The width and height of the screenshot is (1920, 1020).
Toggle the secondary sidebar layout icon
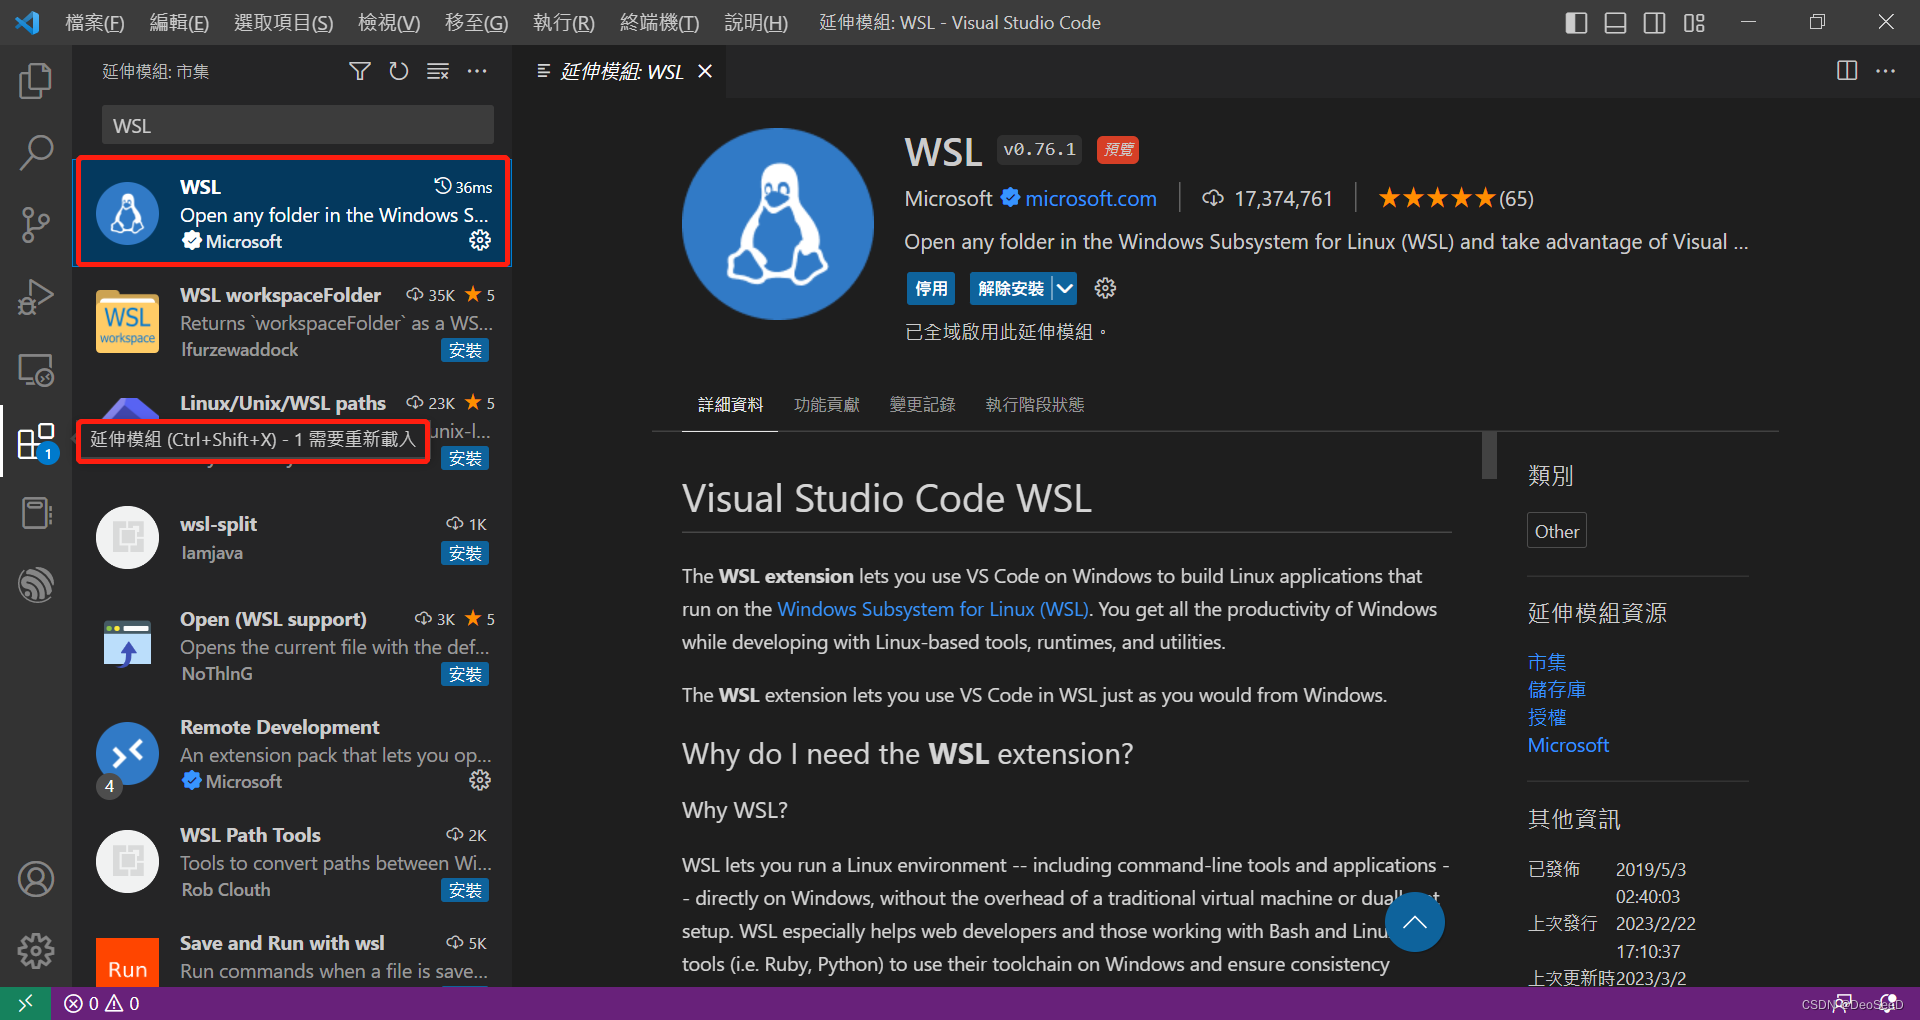[1654, 22]
